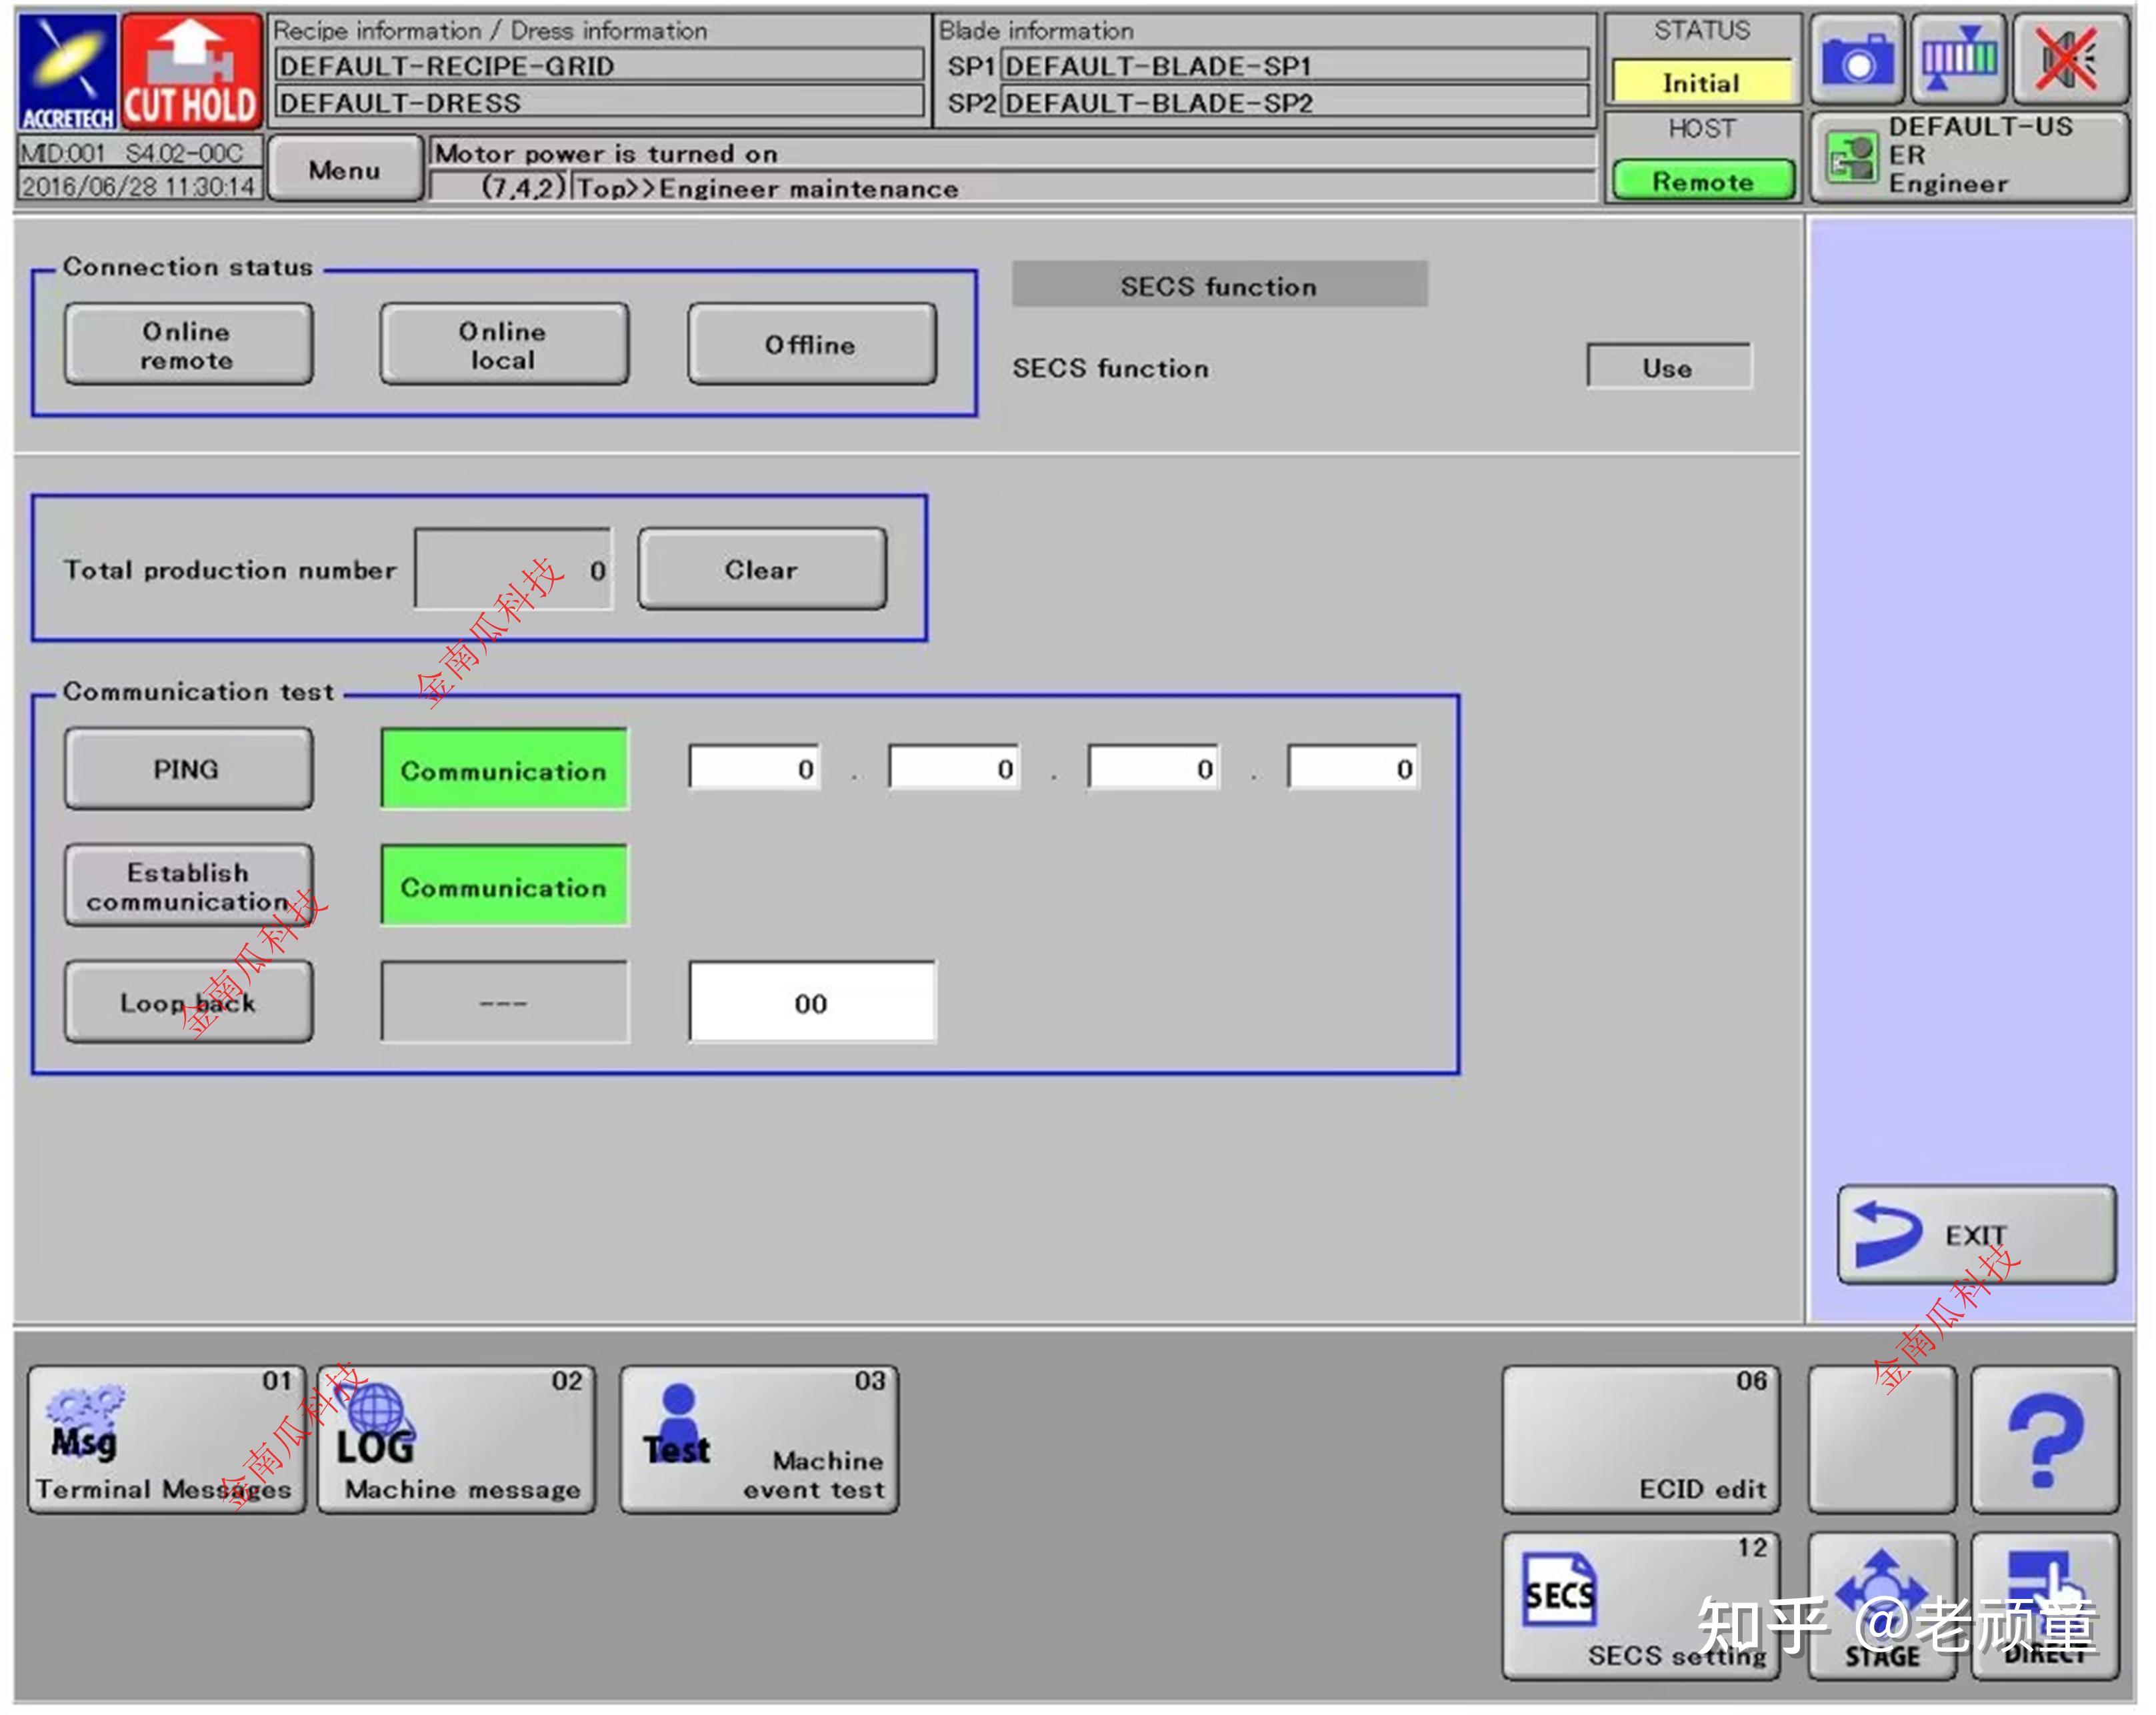Clear the total production number
The image size is (2156, 1715).
pos(761,569)
